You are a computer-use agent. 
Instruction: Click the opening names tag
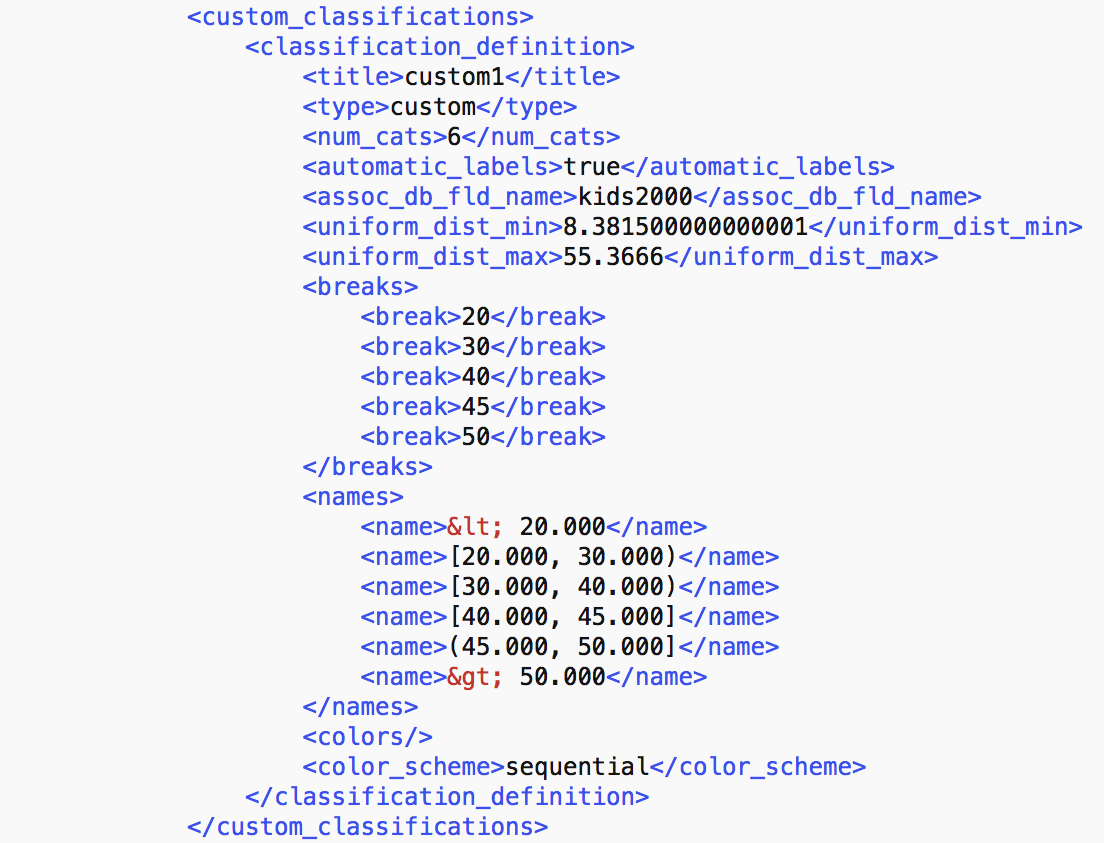click(353, 497)
